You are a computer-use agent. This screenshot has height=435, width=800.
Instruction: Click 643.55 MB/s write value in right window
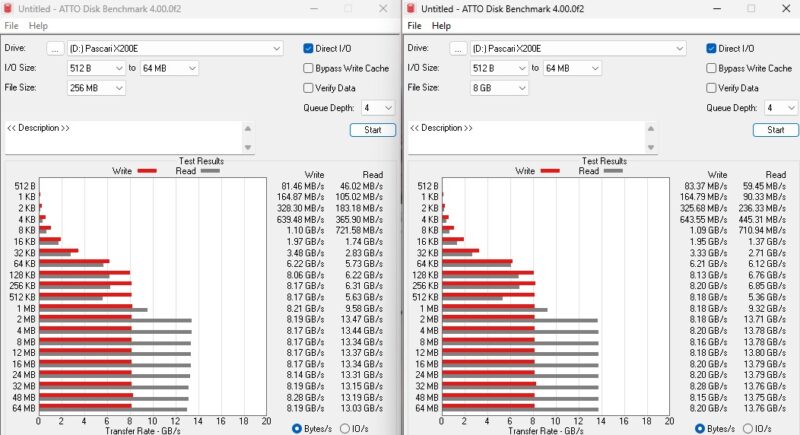(x=703, y=219)
